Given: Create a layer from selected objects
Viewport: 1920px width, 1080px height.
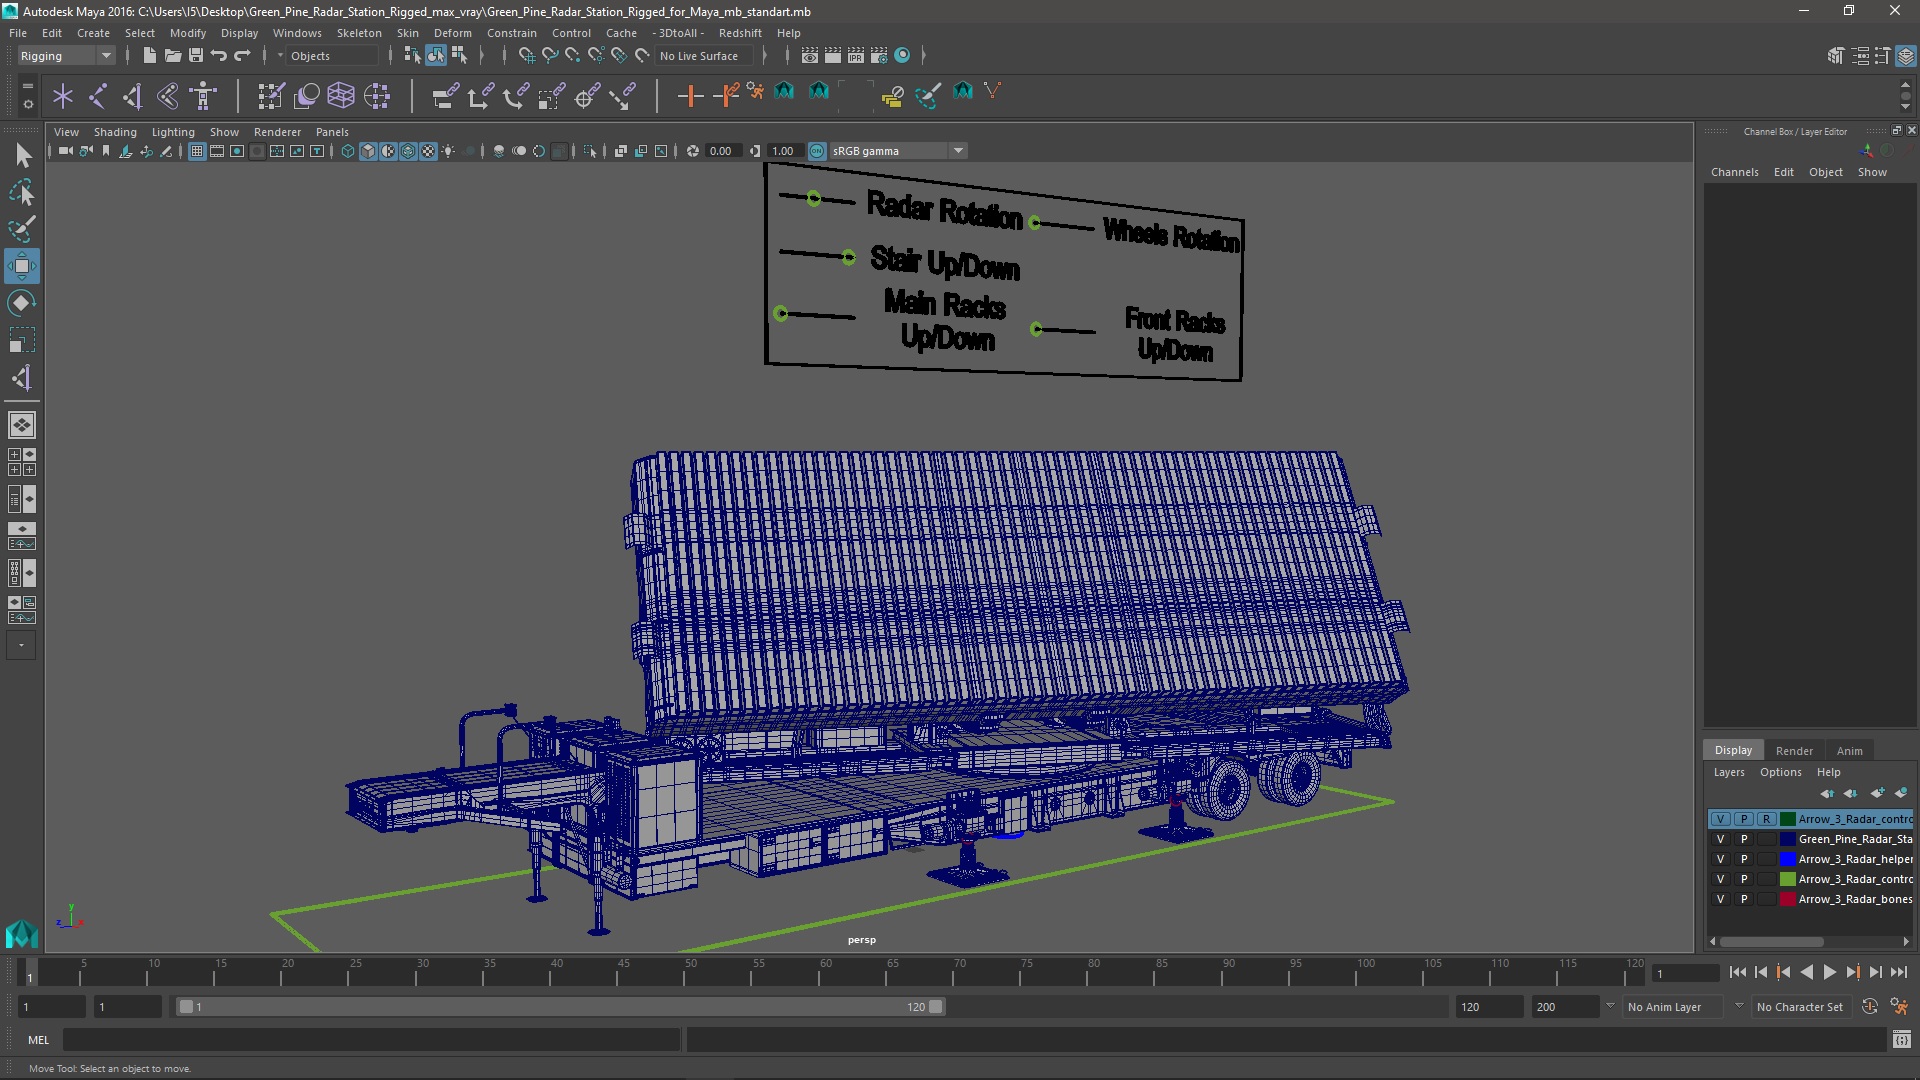Looking at the screenshot, I should (1901, 793).
